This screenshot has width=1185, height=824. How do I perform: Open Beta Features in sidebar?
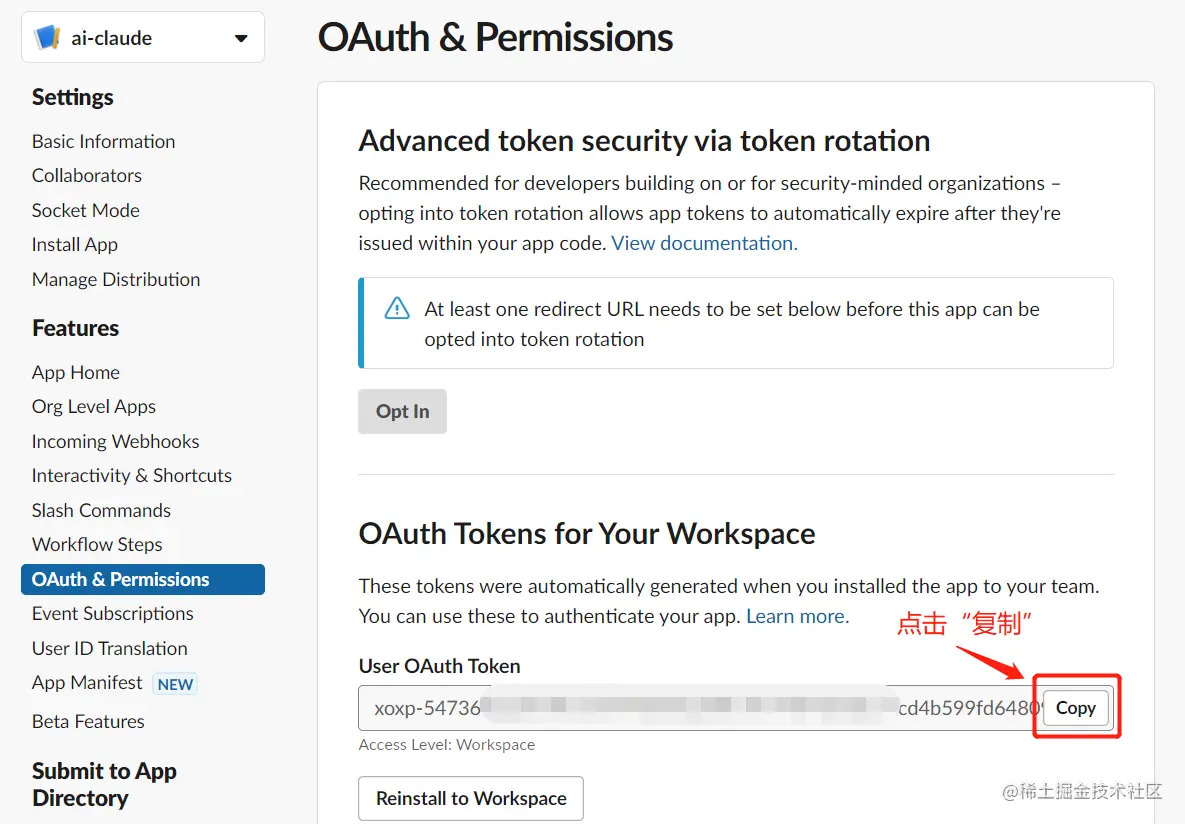[x=88, y=721]
